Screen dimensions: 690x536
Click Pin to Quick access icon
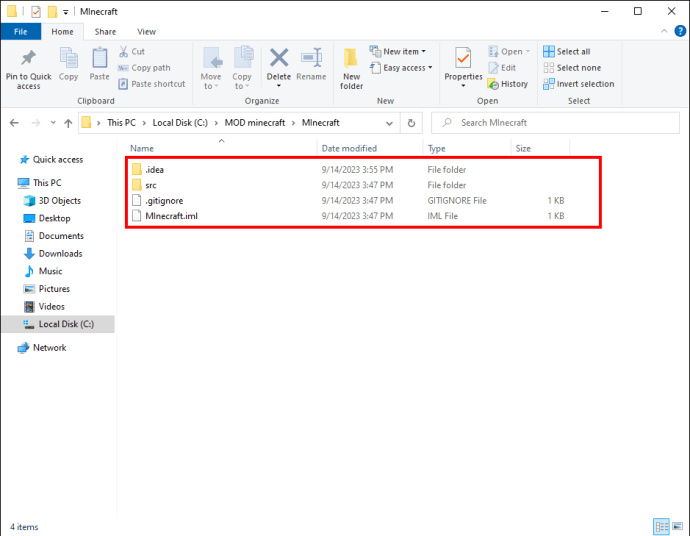28,58
